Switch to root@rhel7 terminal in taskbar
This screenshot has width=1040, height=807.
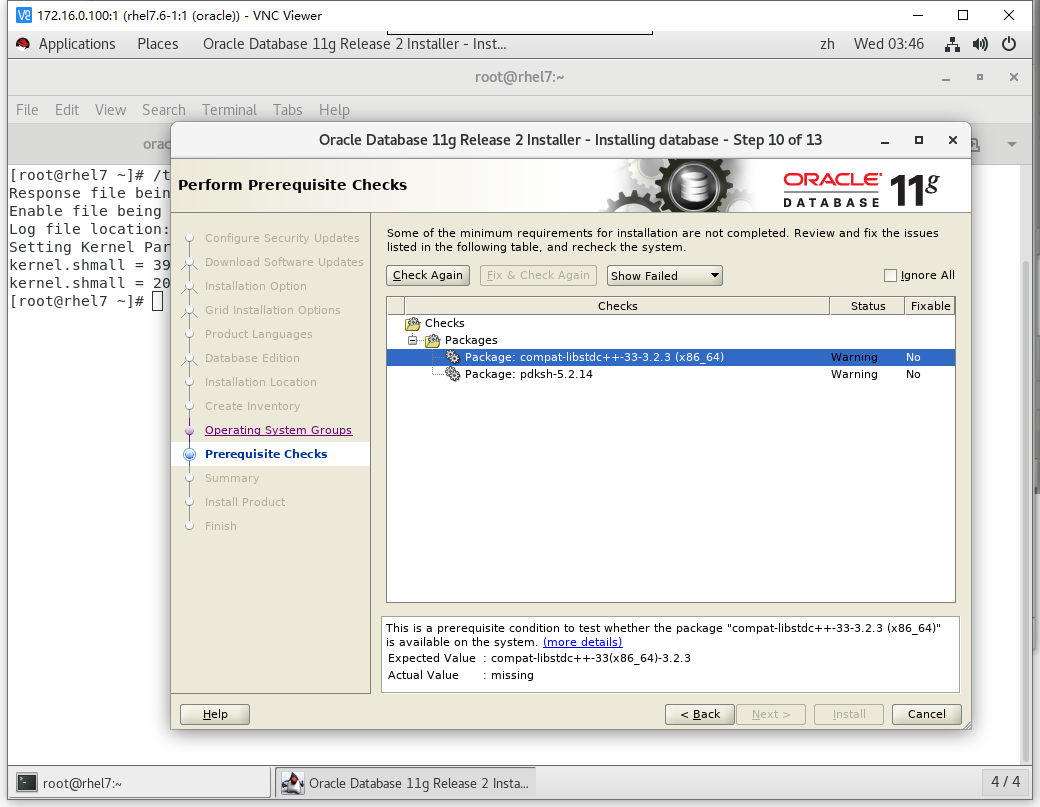[x=141, y=782]
